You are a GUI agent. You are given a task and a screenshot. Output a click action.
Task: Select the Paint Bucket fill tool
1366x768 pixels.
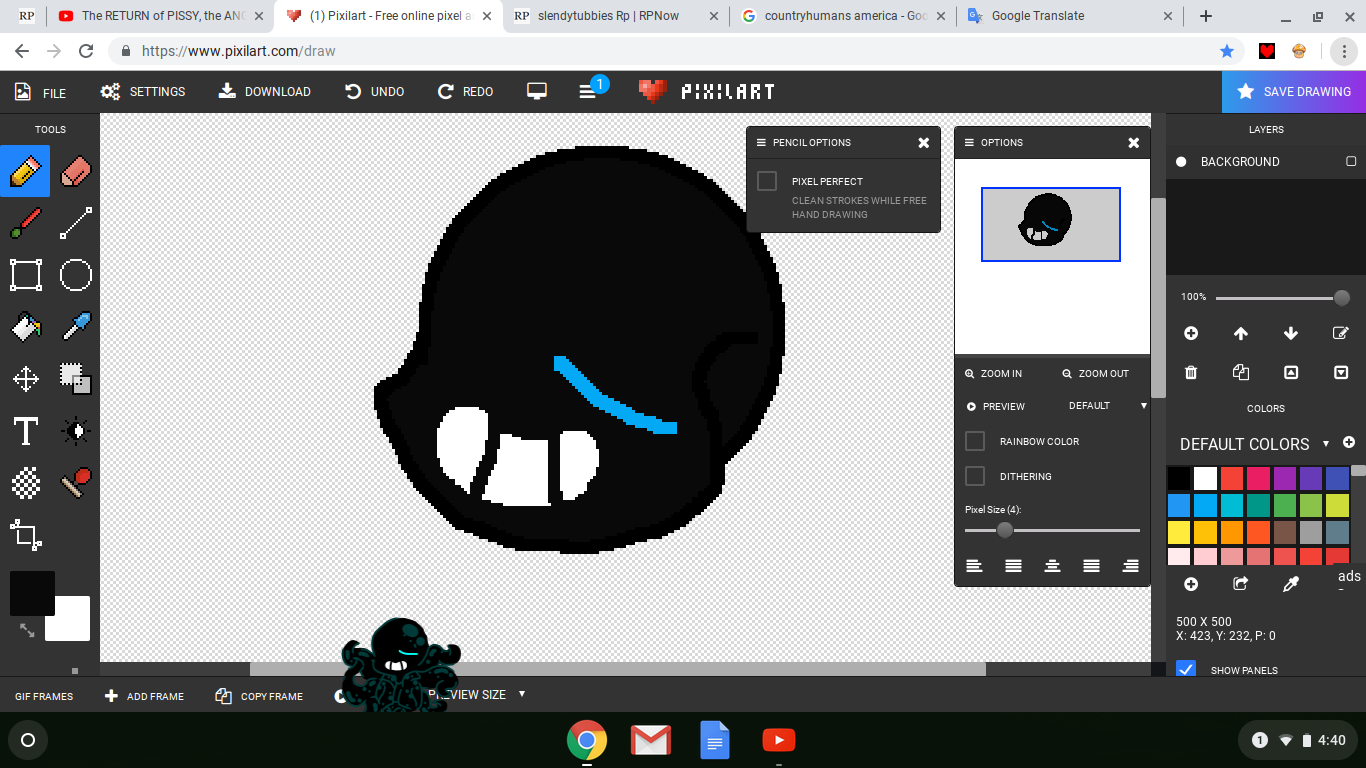pos(25,326)
